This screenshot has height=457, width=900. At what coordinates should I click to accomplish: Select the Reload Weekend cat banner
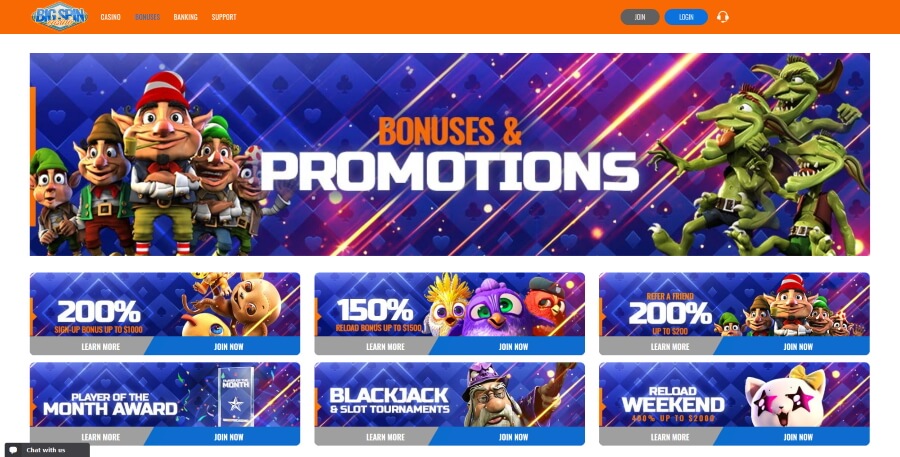pyautogui.click(x=734, y=395)
